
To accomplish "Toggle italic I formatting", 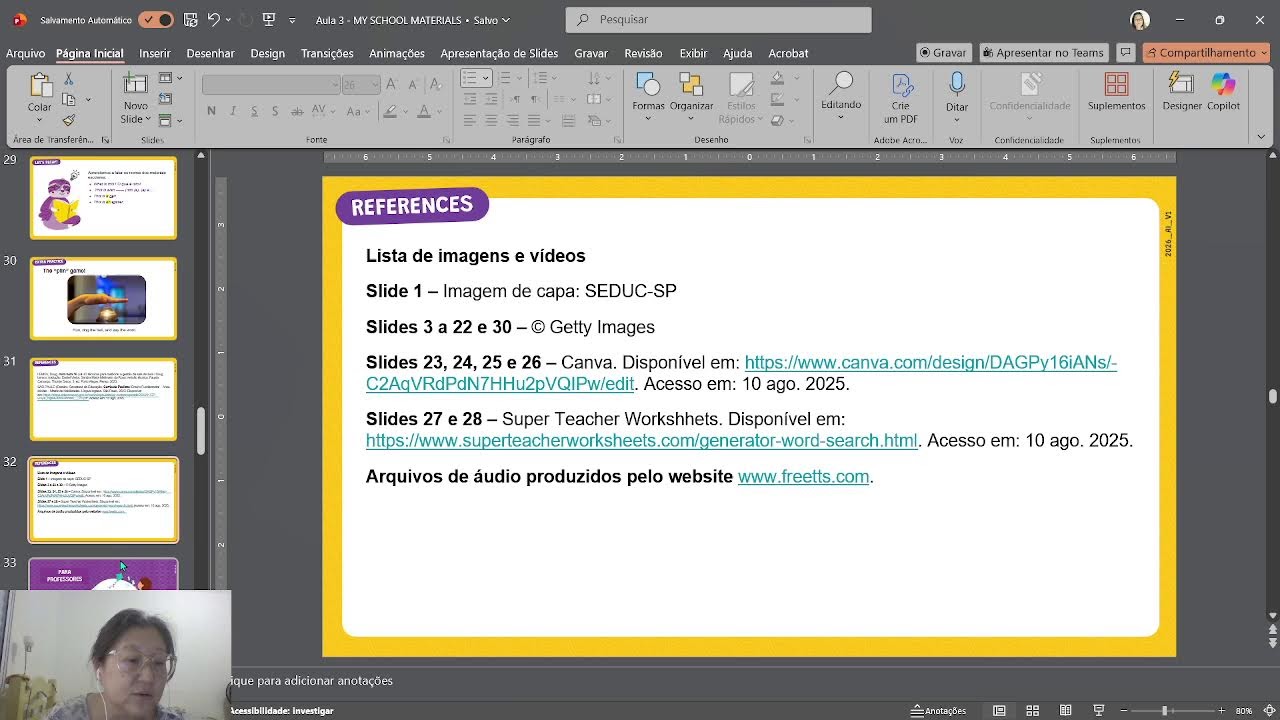I will (x=233, y=111).
